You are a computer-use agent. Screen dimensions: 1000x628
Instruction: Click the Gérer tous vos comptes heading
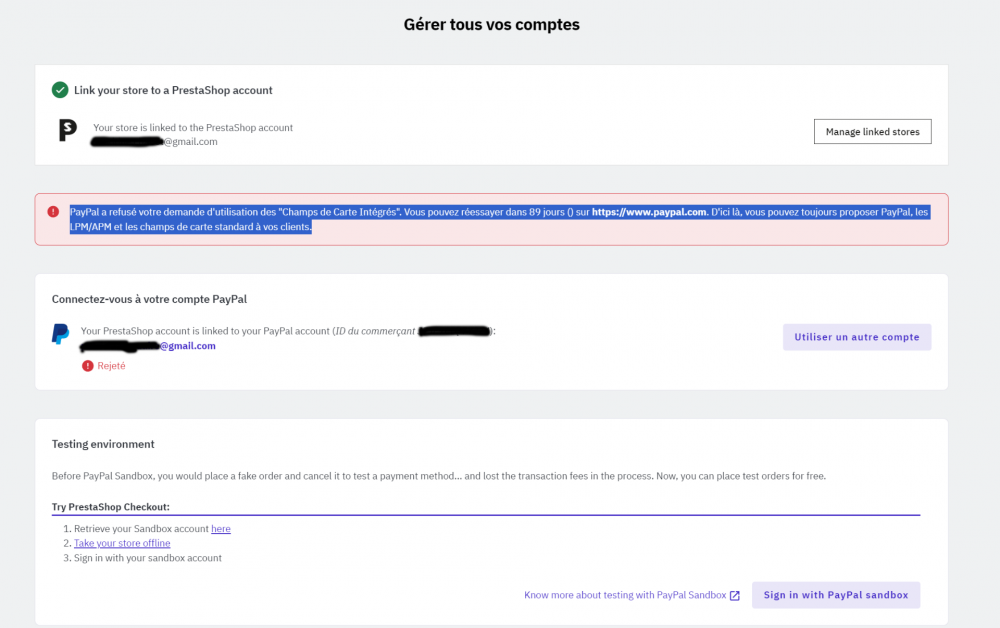tap(491, 24)
